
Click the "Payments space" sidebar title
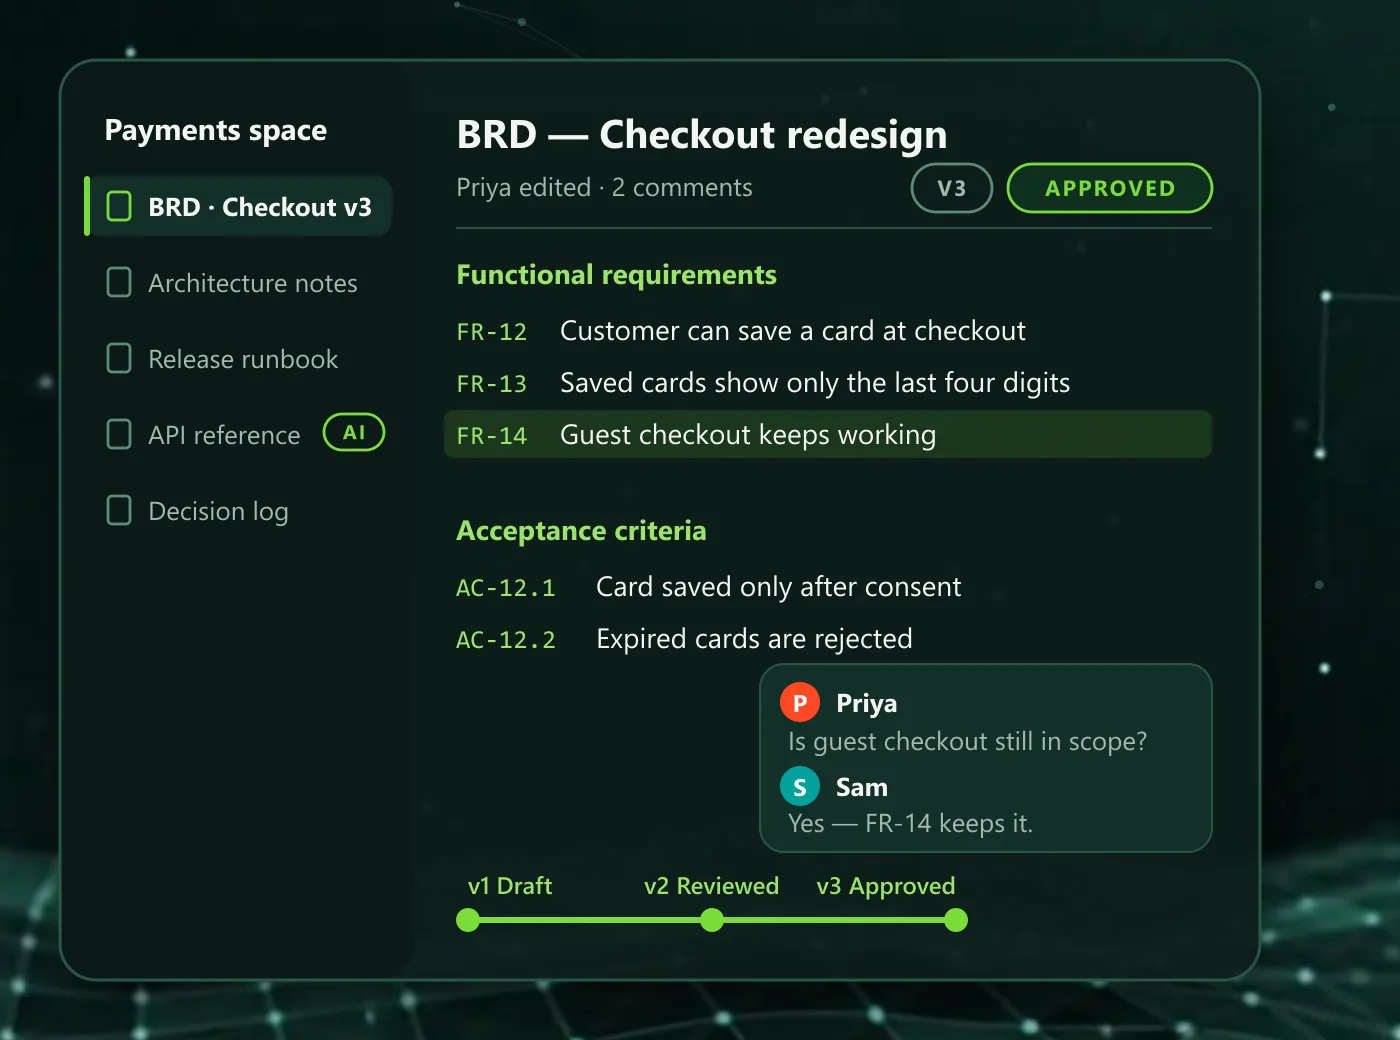[x=216, y=130]
